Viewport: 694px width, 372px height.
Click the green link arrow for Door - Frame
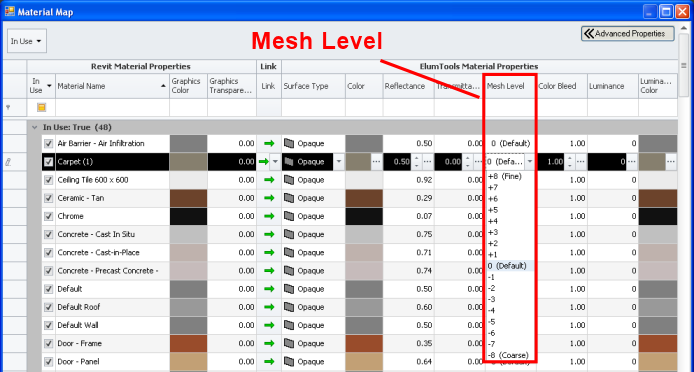(x=269, y=344)
